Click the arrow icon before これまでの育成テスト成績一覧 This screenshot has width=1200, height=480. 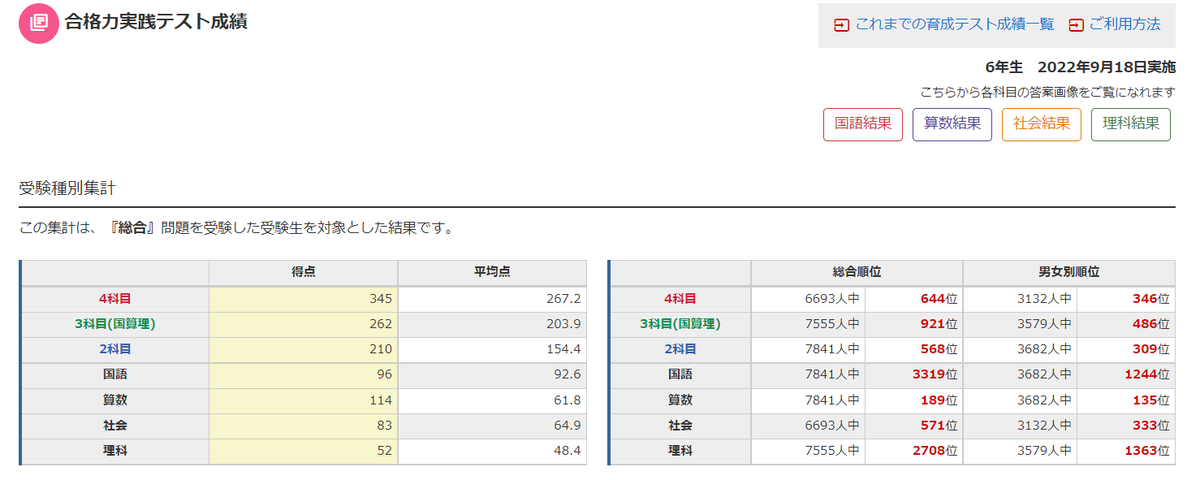pyautogui.click(x=842, y=24)
